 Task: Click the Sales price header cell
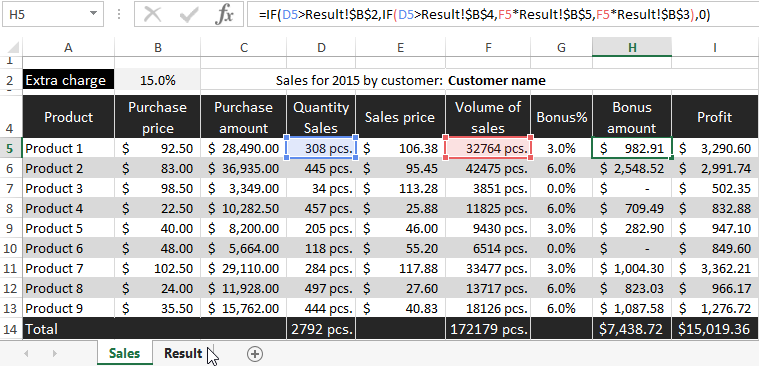coord(400,117)
